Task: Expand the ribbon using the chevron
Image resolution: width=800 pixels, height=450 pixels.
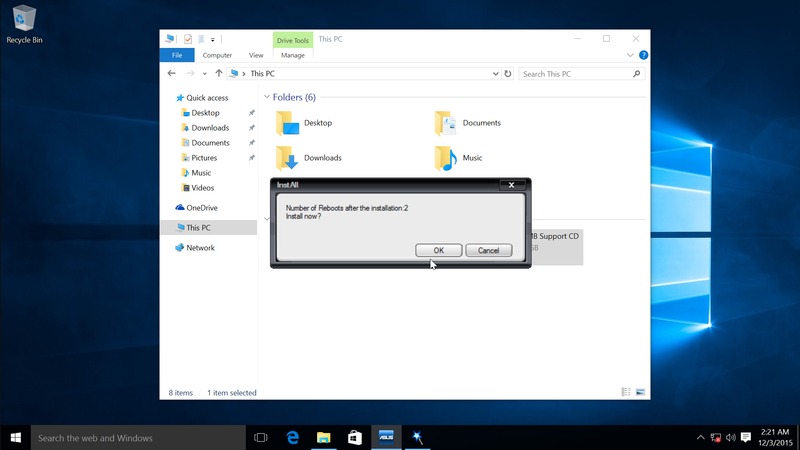Action: tap(632, 55)
